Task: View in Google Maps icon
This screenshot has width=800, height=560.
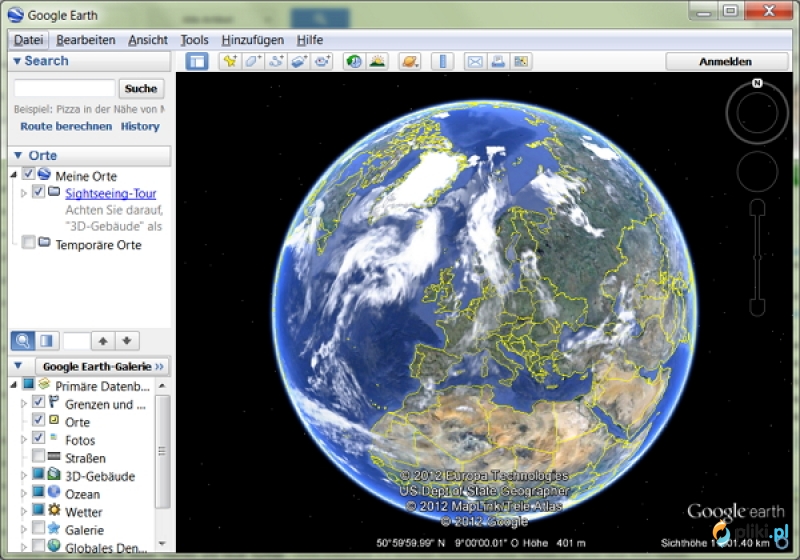Action: [521, 62]
